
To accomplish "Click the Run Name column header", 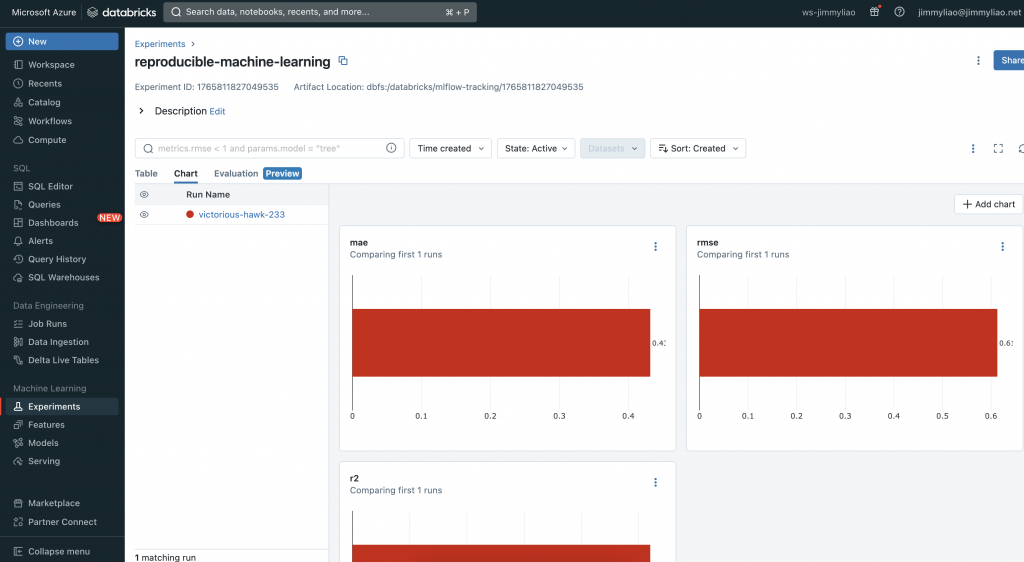I will pyautogui.click(x=208, y=195).
